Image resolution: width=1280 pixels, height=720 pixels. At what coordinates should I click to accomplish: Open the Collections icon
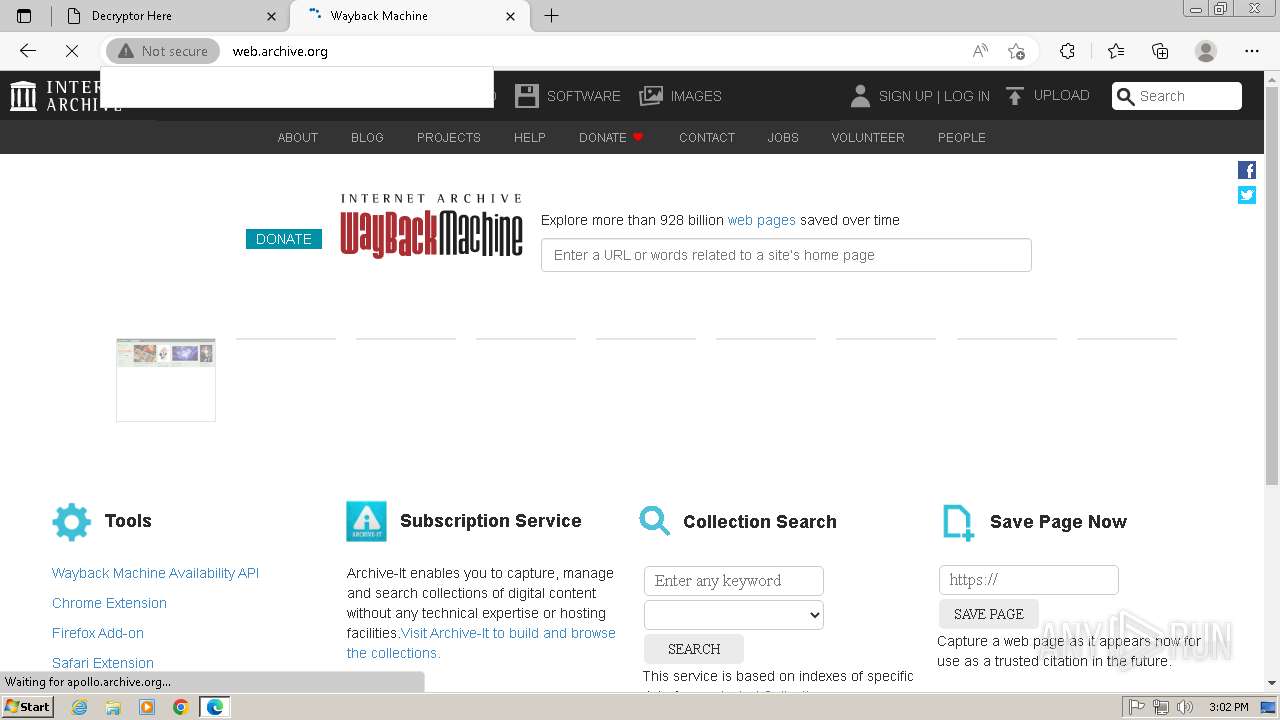[1160, 51]
